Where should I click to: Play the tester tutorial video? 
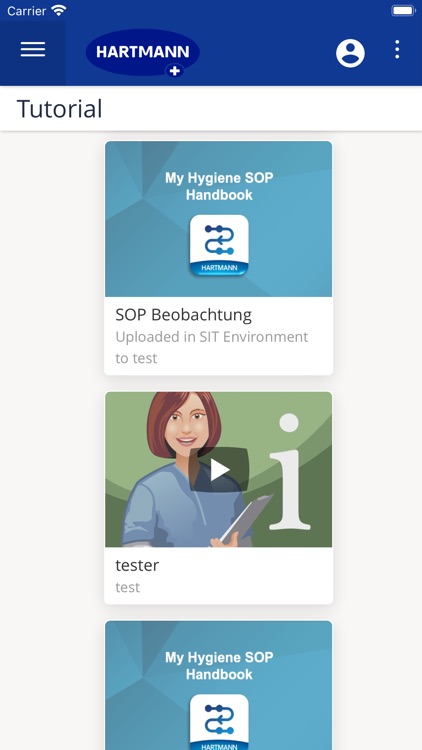[219, 470]
